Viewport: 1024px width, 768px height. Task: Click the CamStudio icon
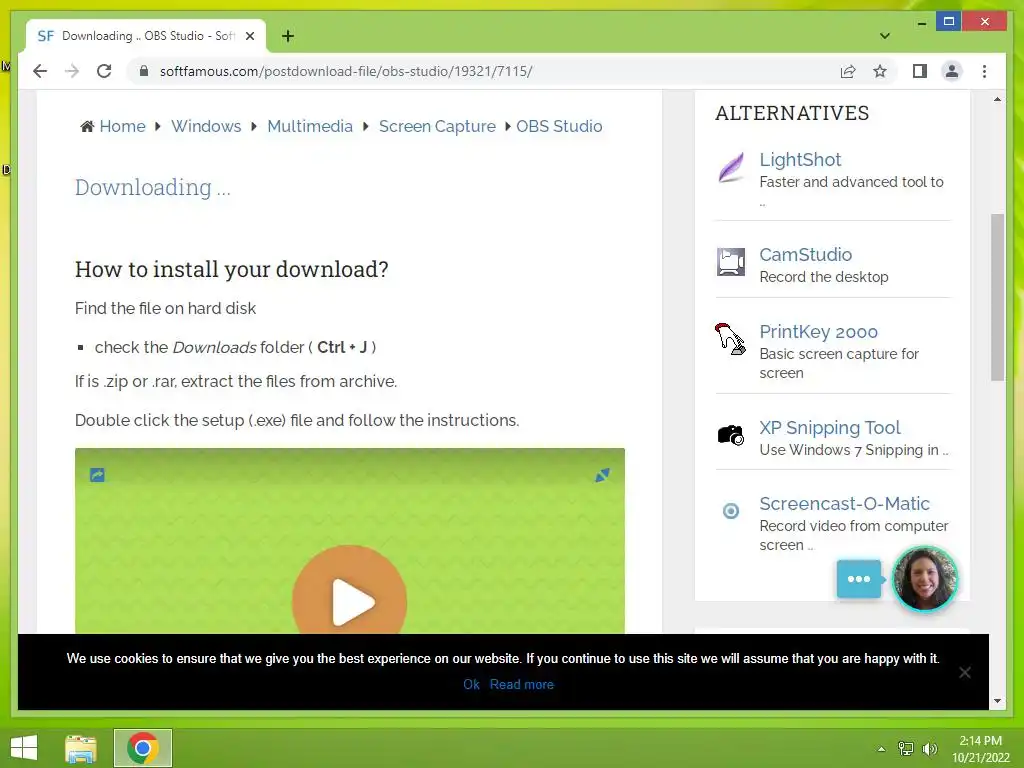(x=731, y=262)
